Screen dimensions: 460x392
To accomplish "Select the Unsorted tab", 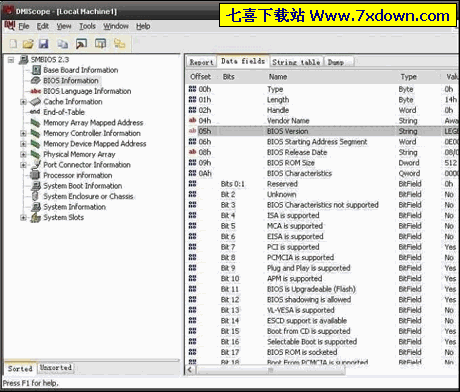I will pos(56,368).
